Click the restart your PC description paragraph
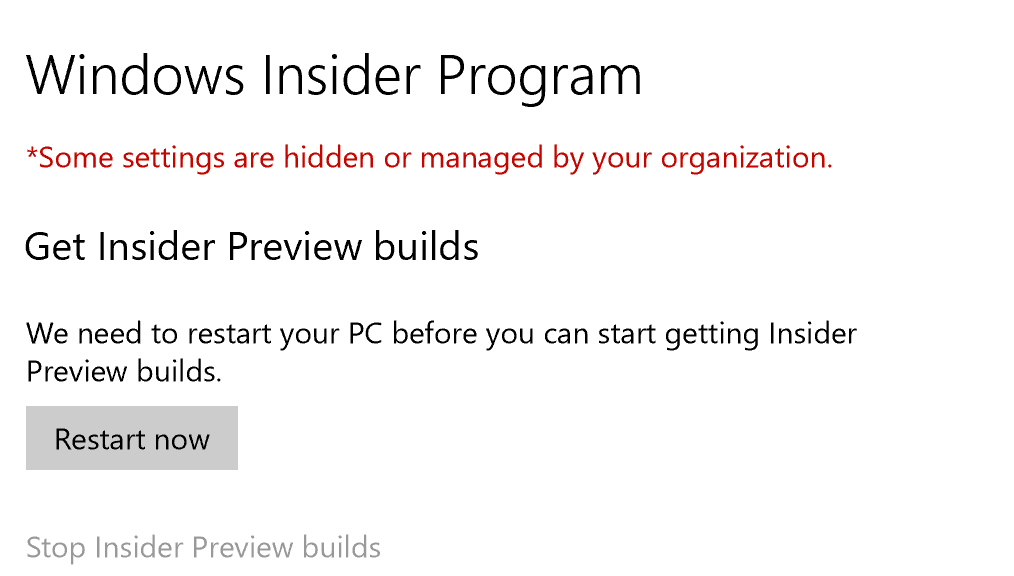1014x576 pixels. pyautogui.click(x=441, y=352)
